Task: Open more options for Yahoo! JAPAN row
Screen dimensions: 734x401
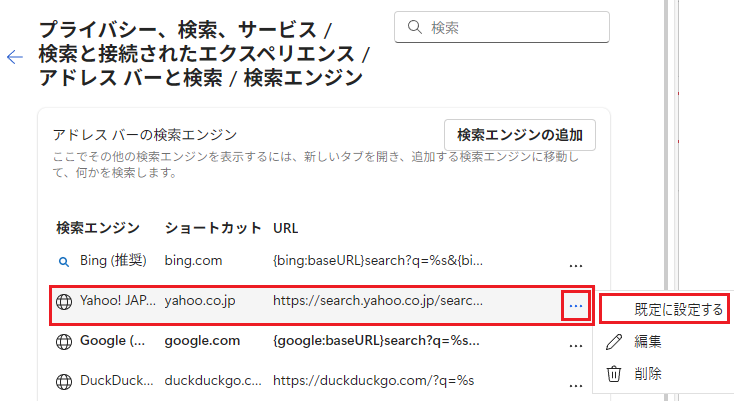Action: [575, 306]
